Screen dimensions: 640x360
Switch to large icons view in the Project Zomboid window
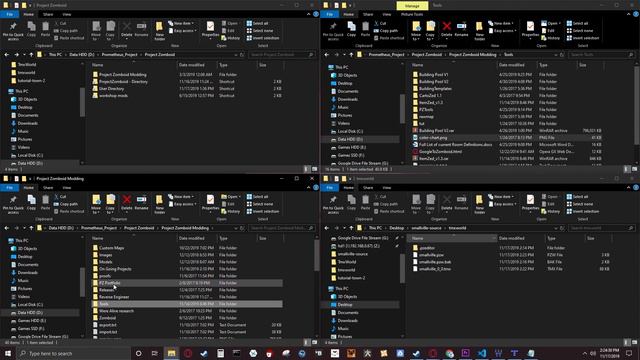coord(315,169)
